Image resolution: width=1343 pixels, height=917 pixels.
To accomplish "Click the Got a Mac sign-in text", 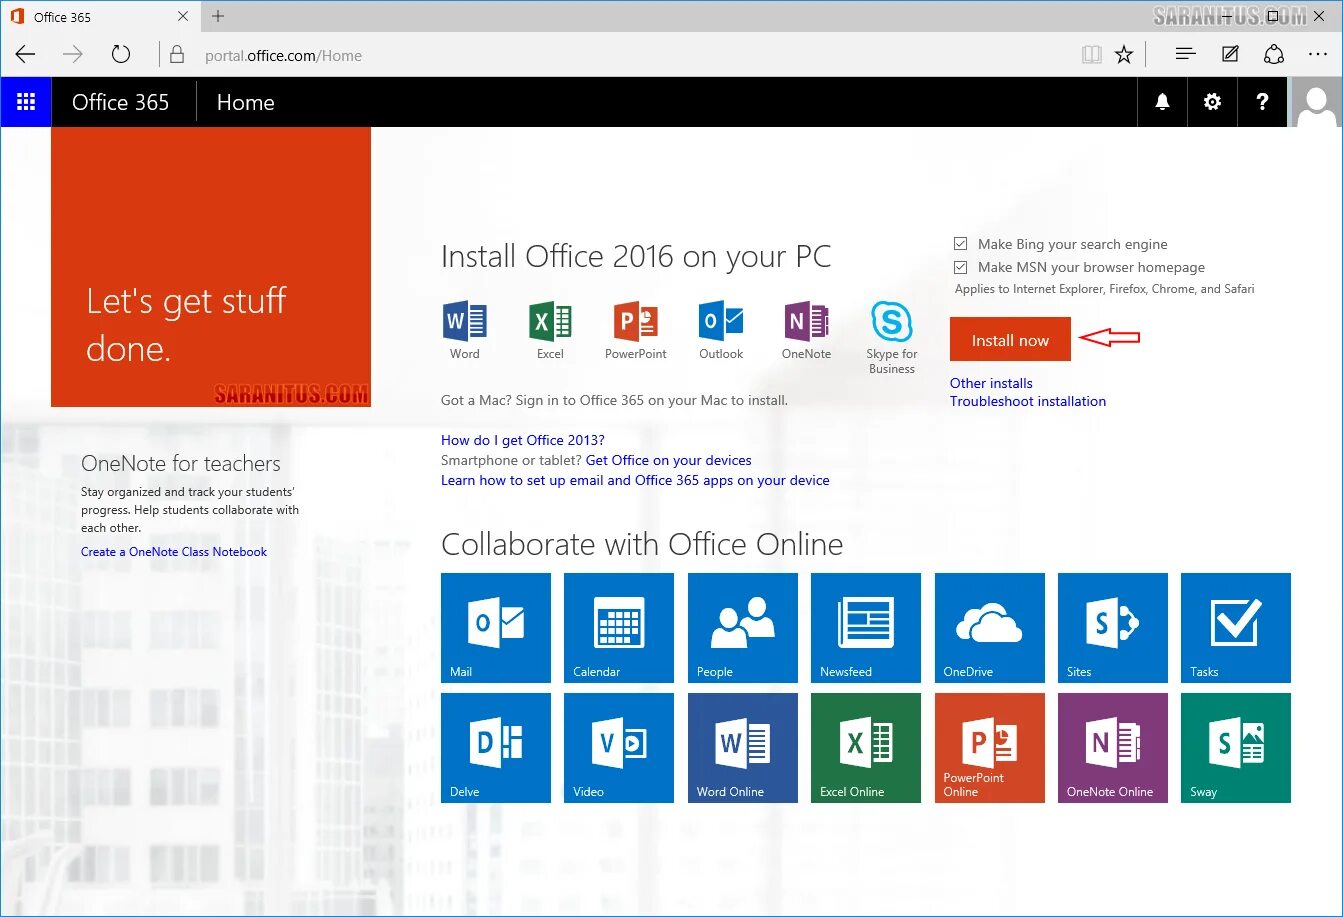I will pyautogui.click(x=614, y=400).
